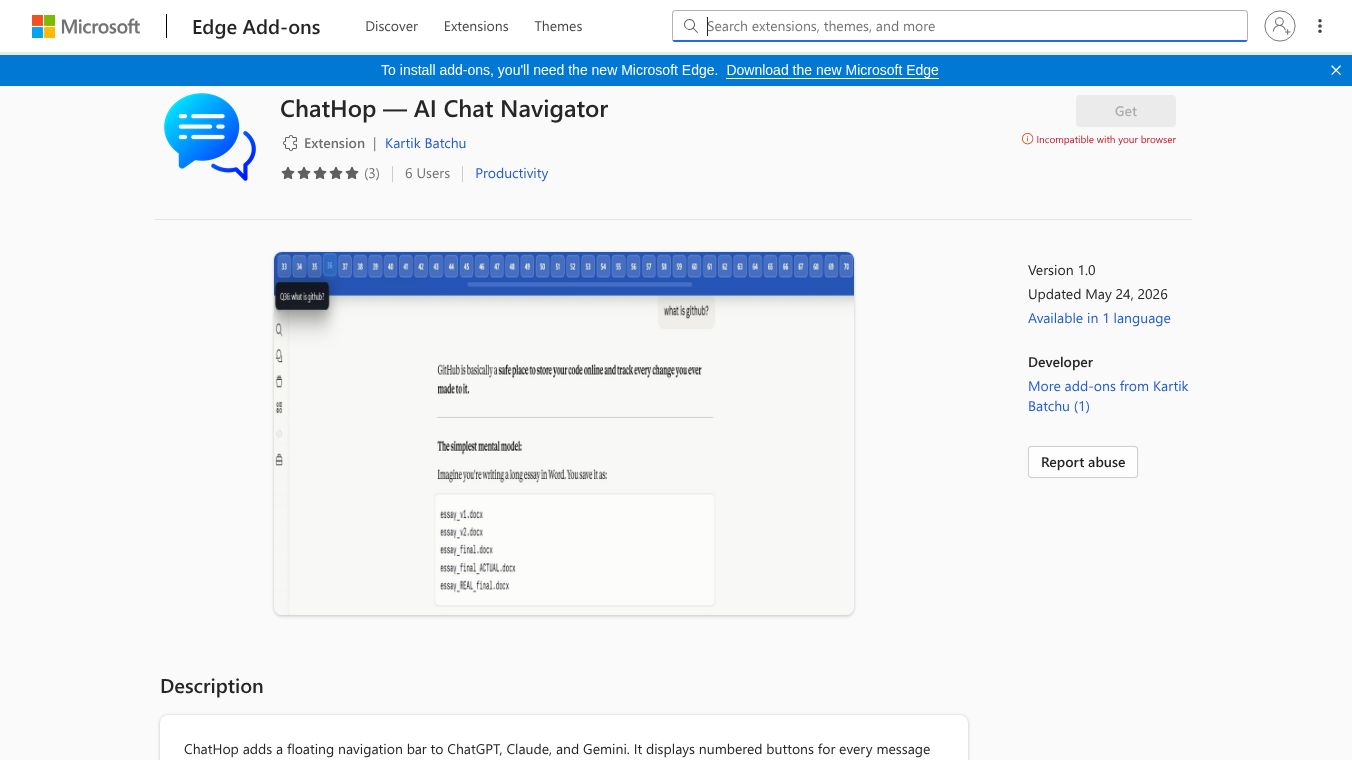The width and height of the screenshot is (1352, 760).
Task: Click the Extension puzzle-piece icon
Action: coord(290,143)
